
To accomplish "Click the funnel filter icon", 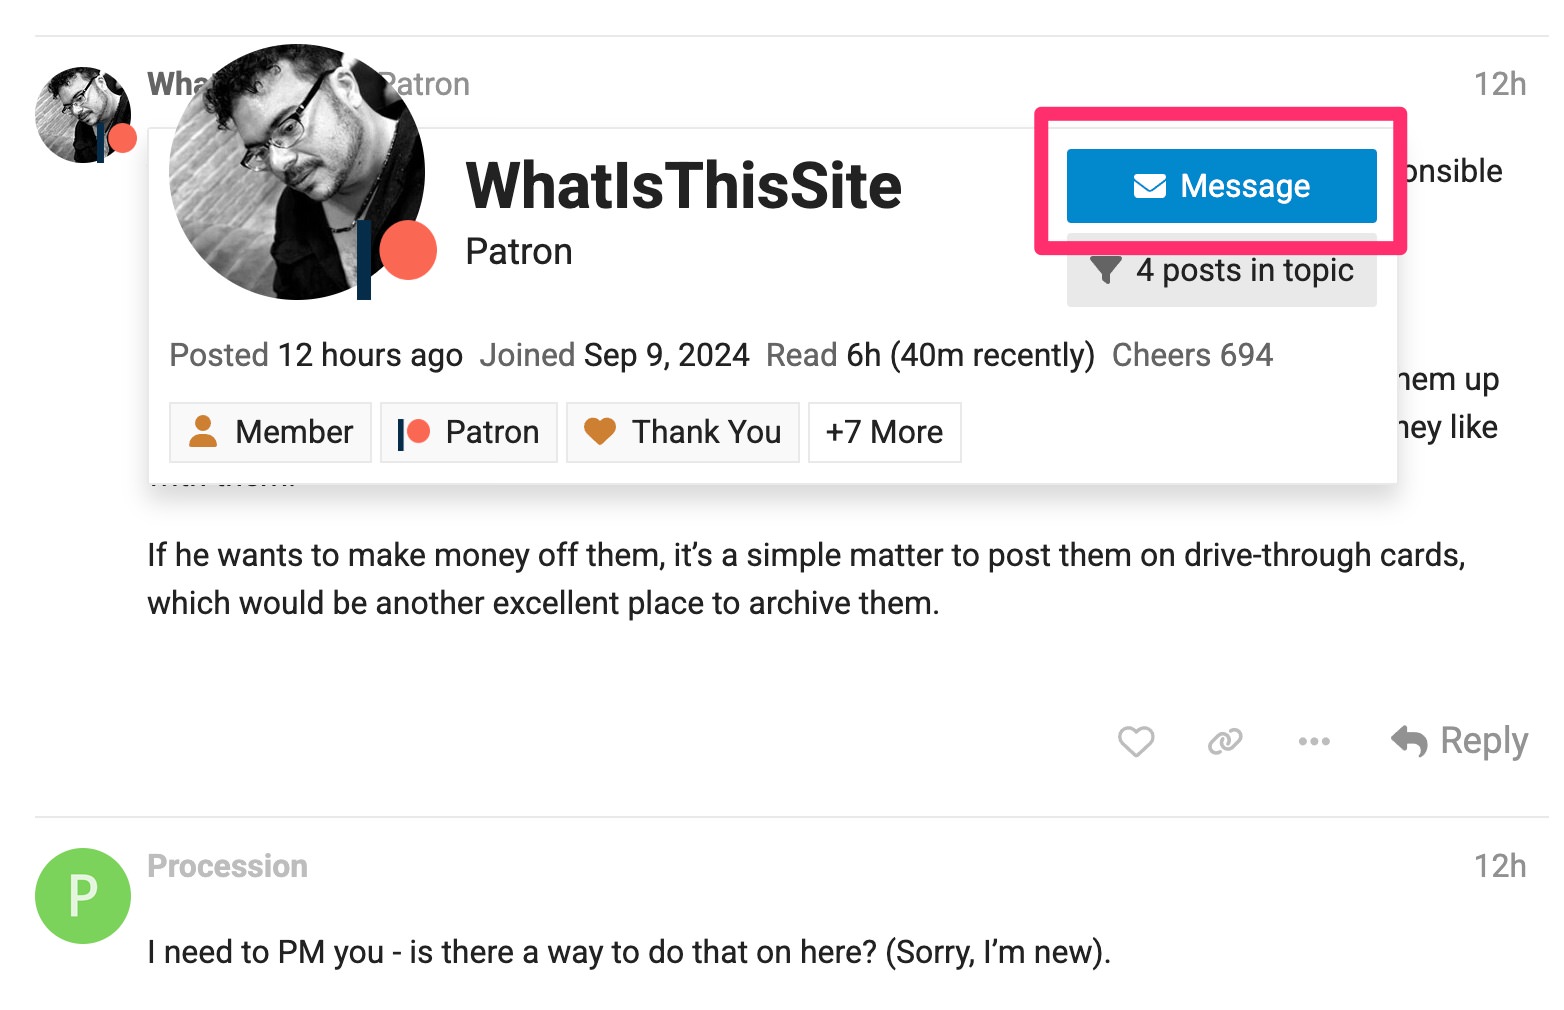I will tap(1104, 270).
